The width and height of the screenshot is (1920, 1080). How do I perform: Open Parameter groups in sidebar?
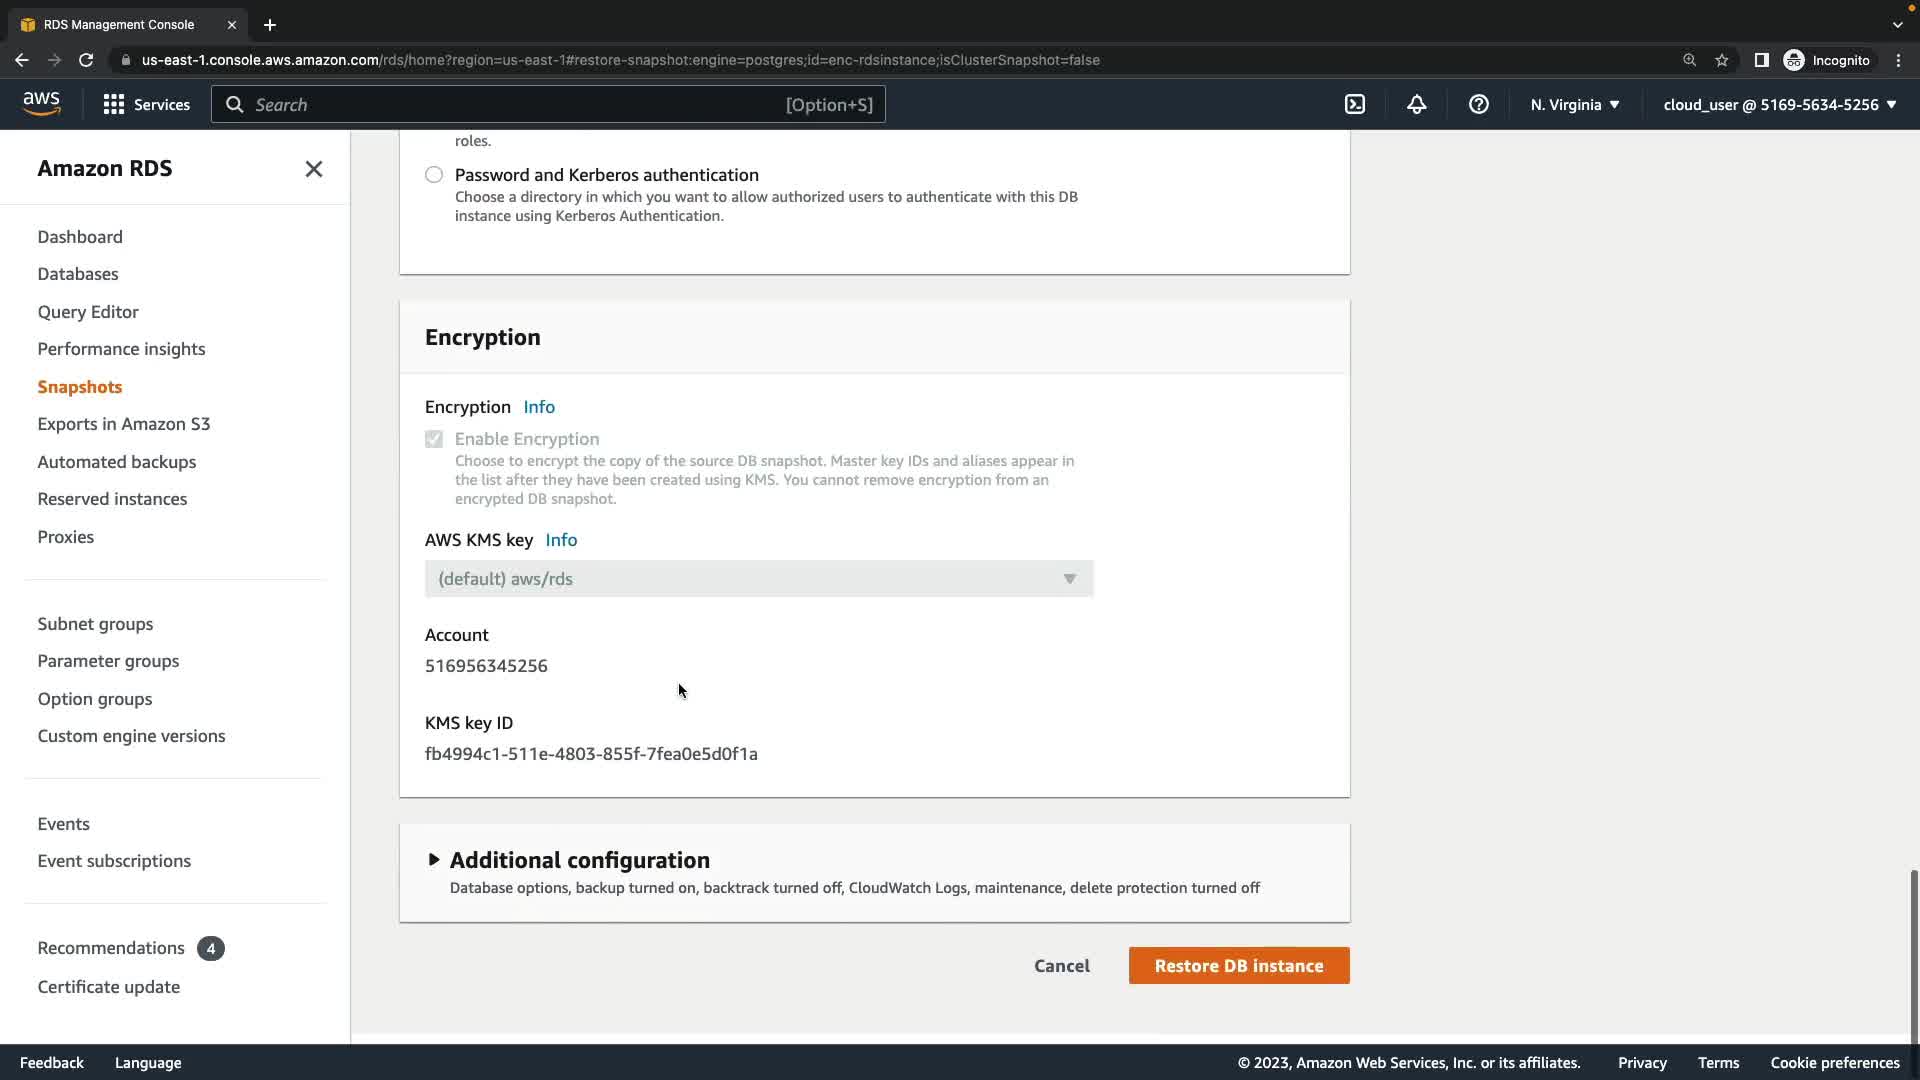108,661
